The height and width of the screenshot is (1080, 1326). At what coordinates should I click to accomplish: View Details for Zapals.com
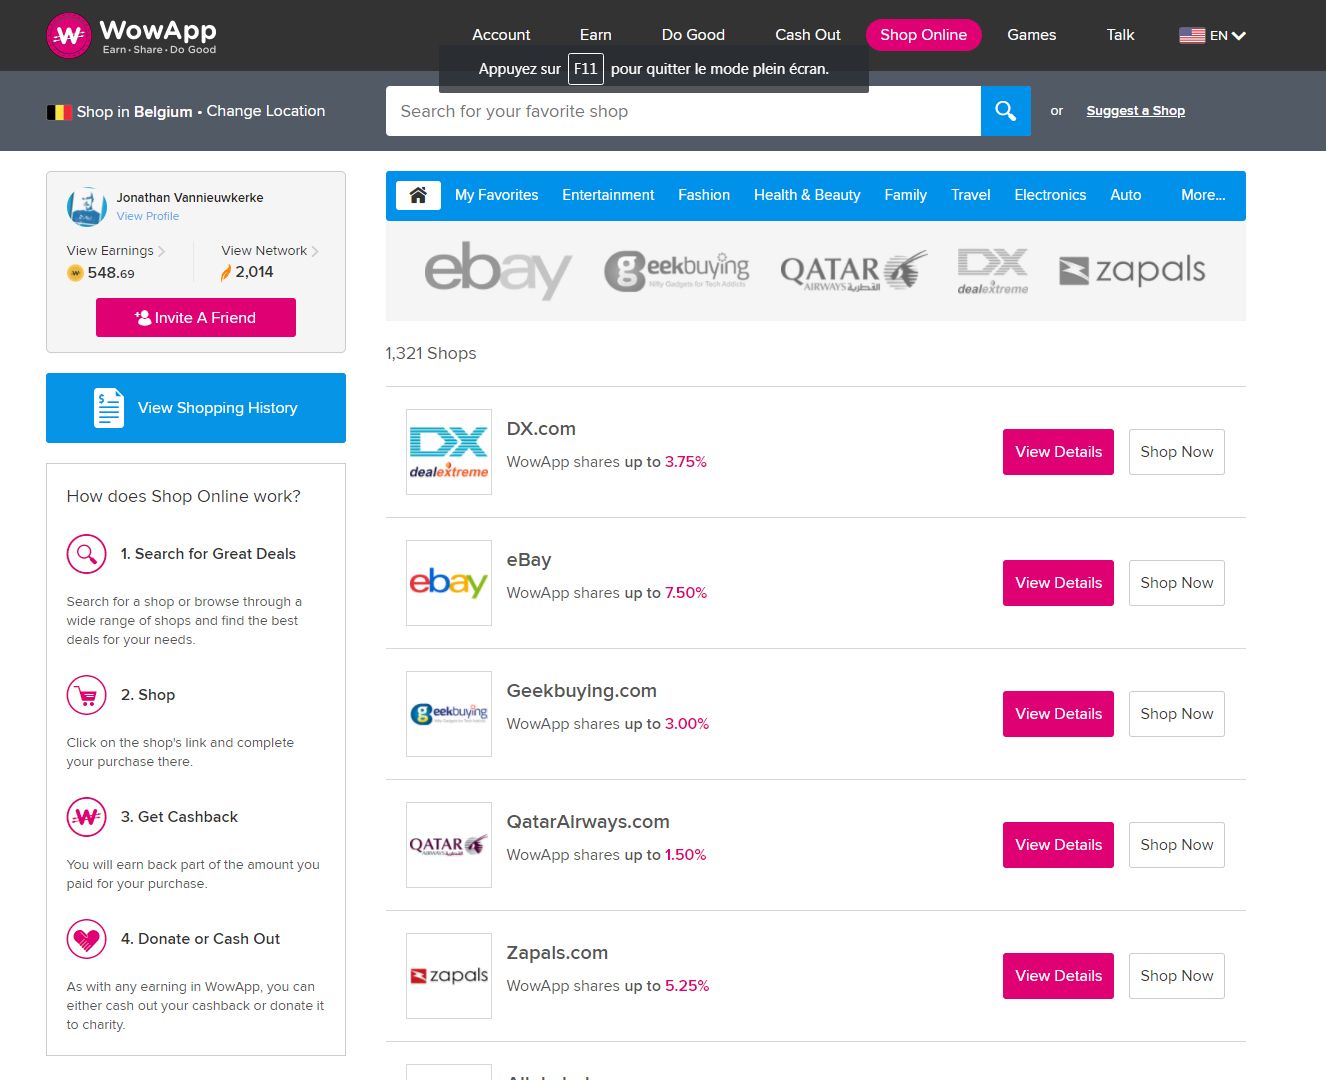point(1058,976)
